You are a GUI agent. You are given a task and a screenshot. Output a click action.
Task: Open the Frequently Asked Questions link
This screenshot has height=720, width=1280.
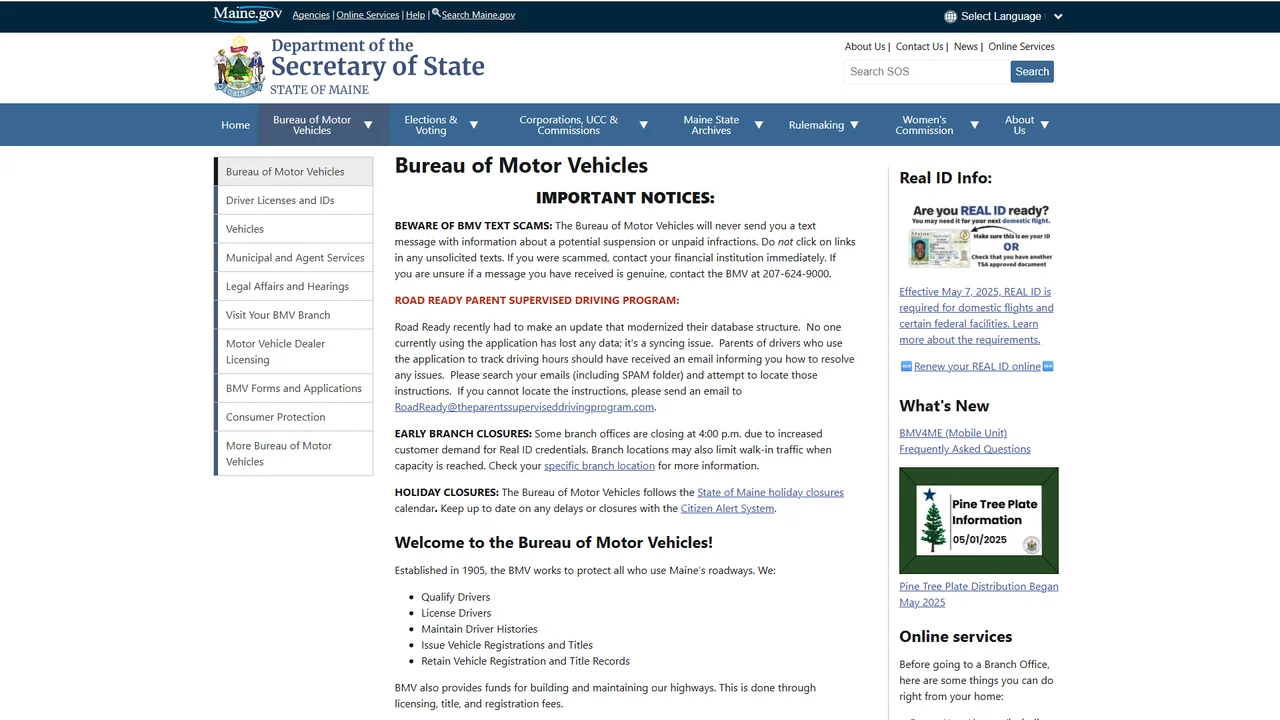tap(965, 449)
